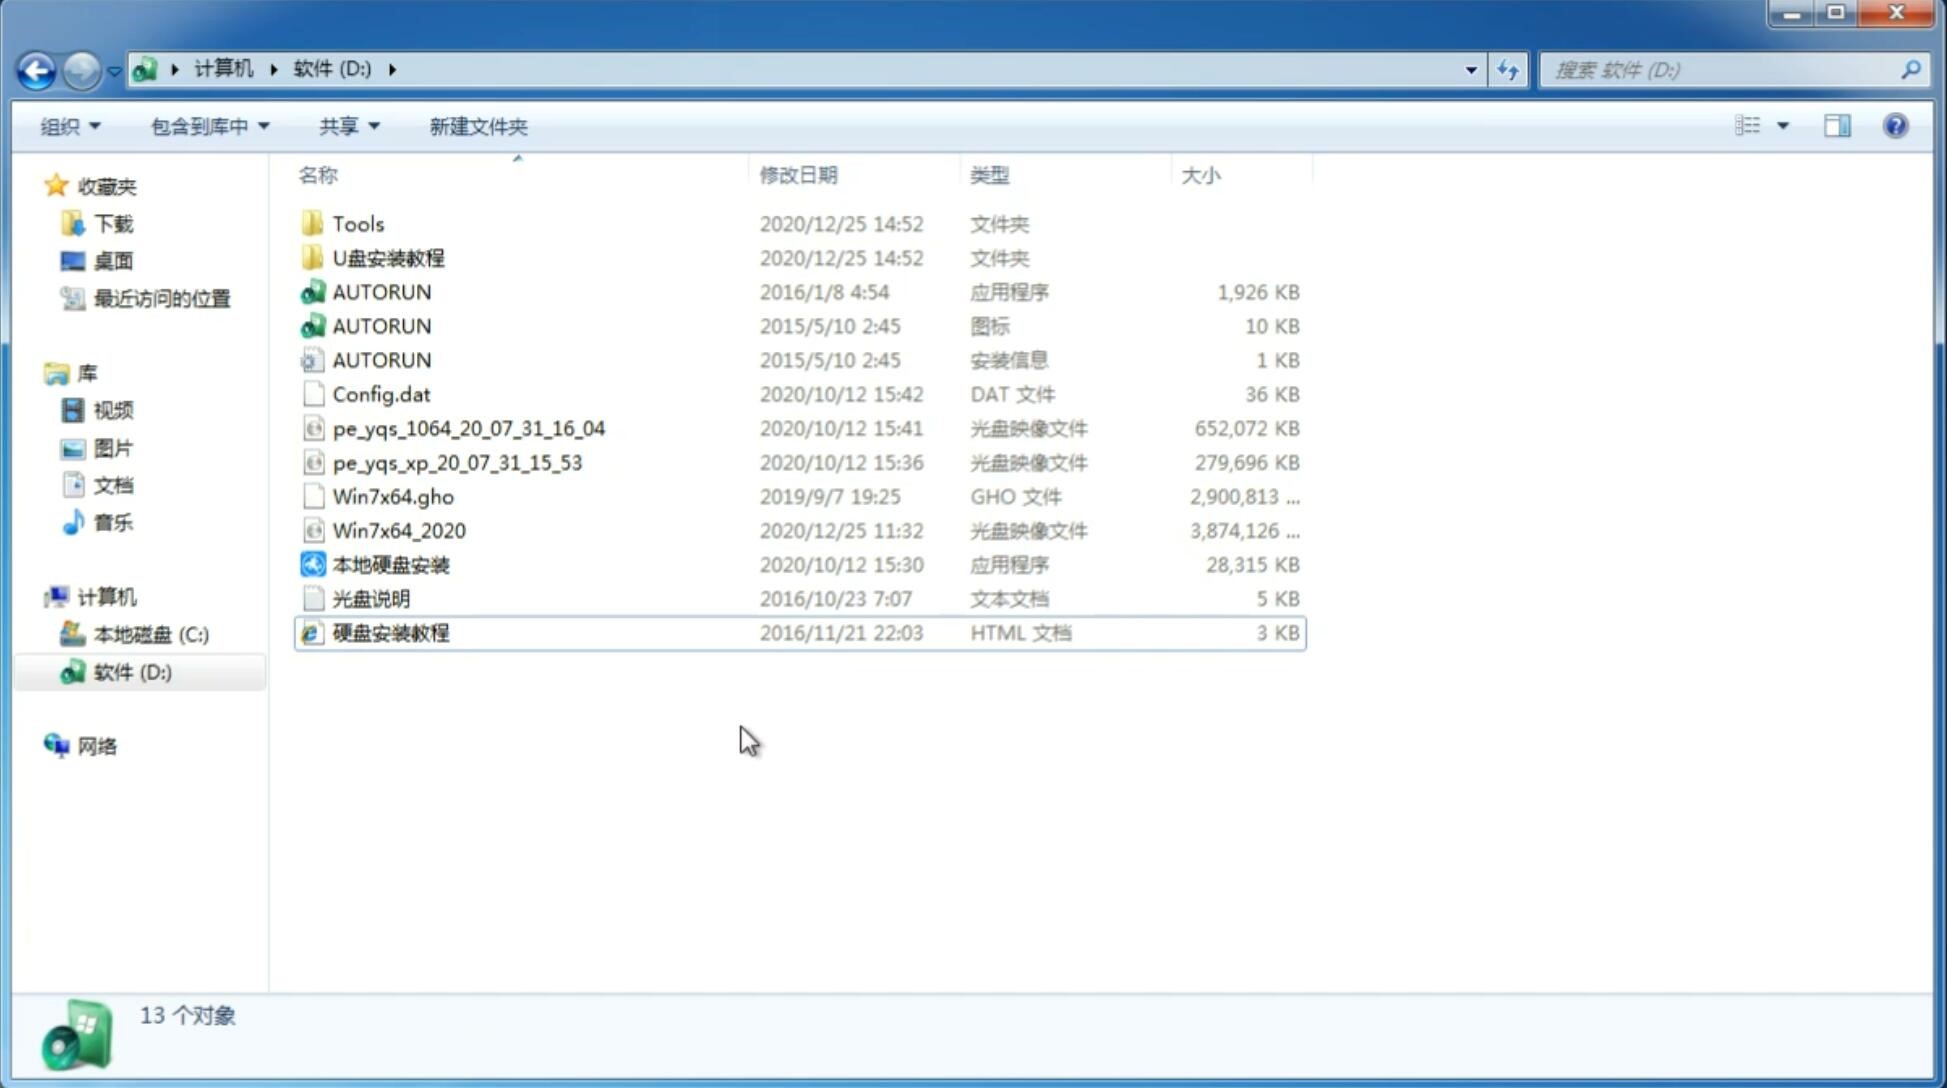Viewport: 1947px width, 1088px height.
Task: Open the U盘安装教程 folder
Action: pyautogui.click(x=388, y=258)
